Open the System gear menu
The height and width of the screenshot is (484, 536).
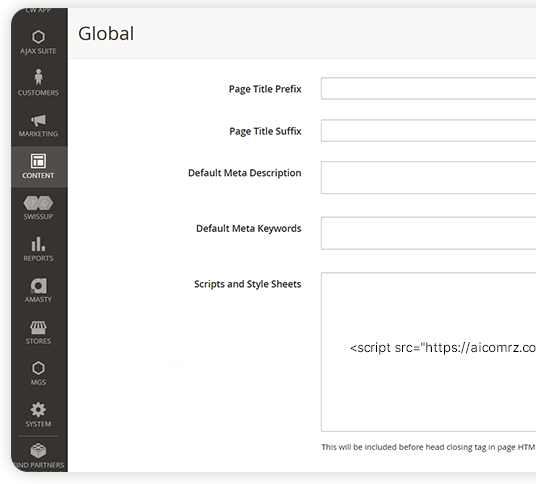tap(39, 415)
